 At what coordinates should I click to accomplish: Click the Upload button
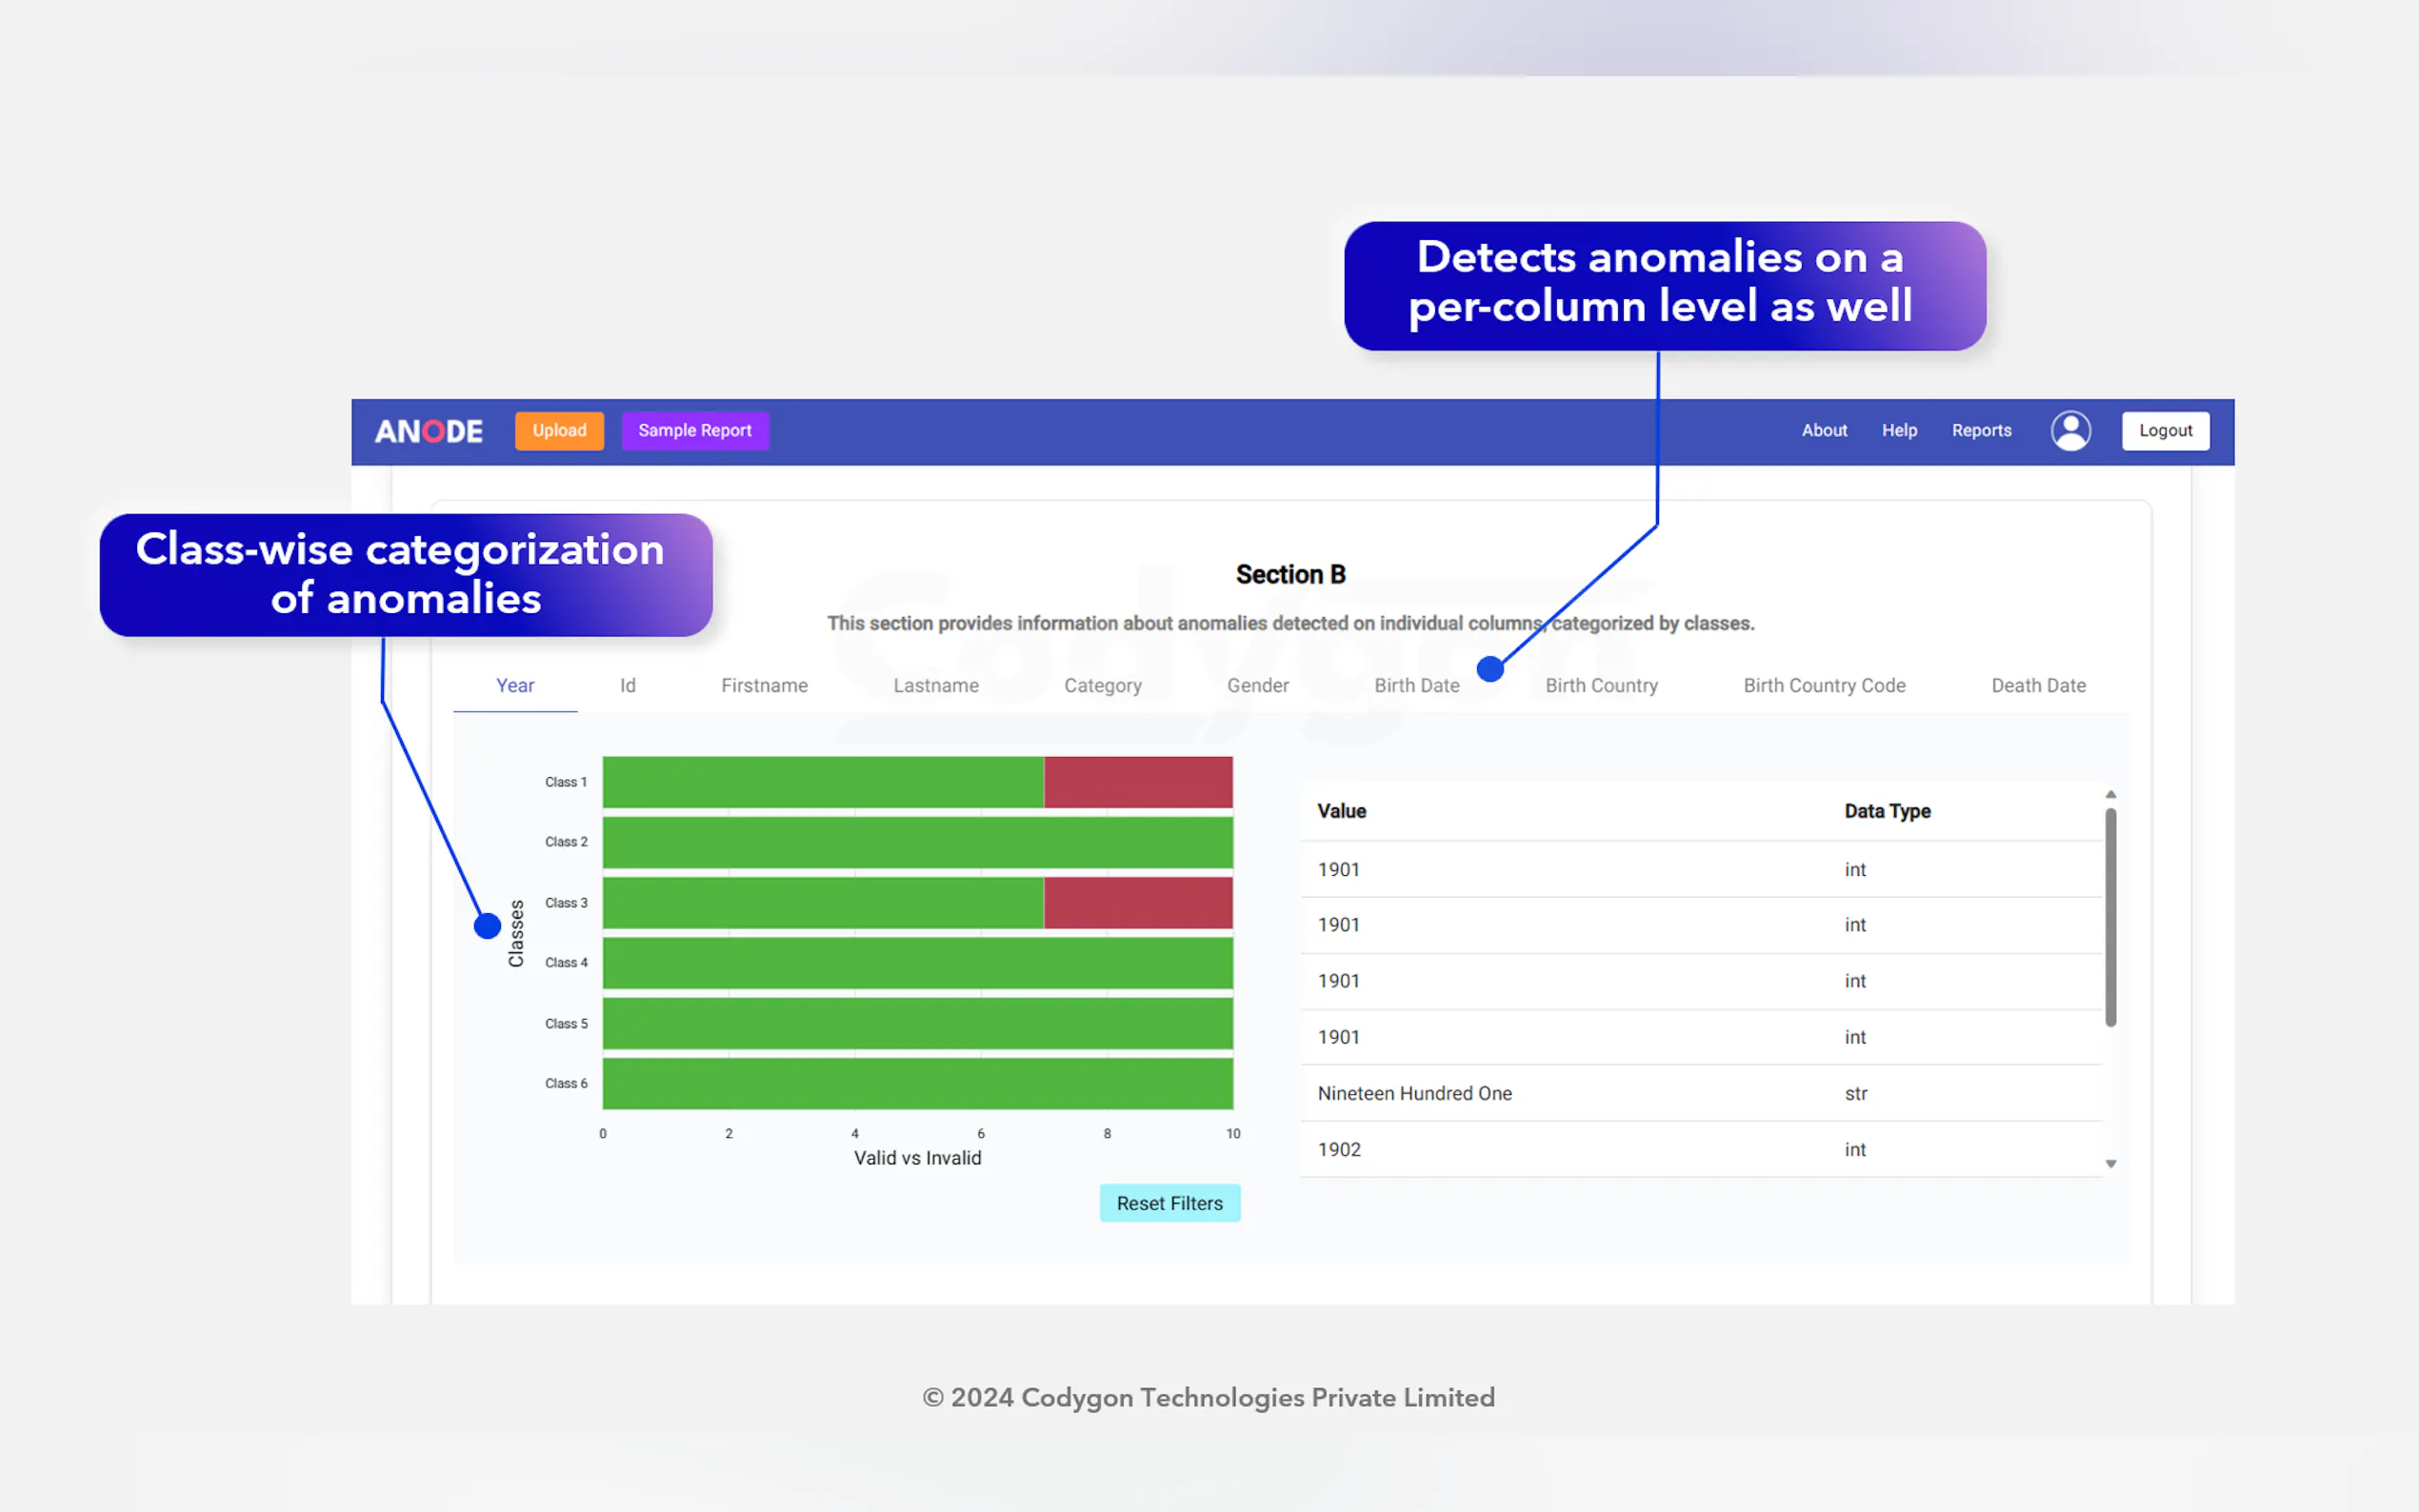(559, 431)
